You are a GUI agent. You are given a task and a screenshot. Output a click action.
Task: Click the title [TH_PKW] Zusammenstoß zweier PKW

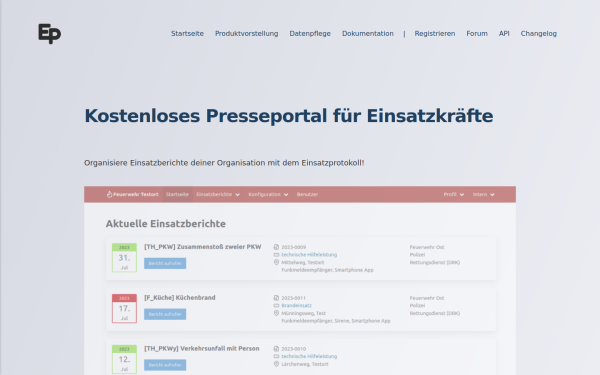tap(203, 247)
